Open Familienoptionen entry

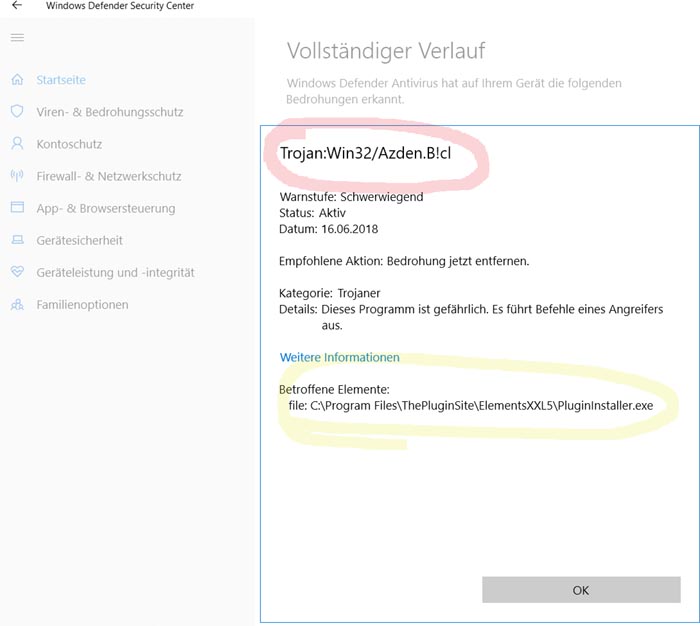coord(83,305)
